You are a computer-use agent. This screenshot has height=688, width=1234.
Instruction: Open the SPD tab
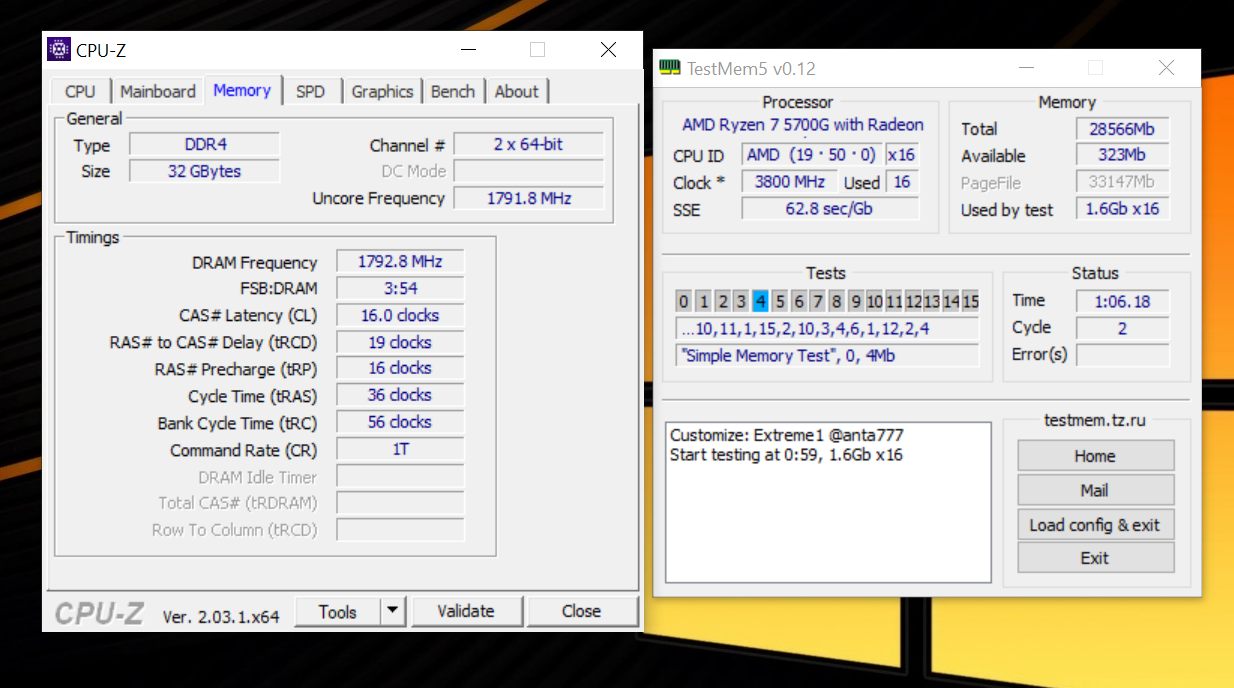point(311,91)
